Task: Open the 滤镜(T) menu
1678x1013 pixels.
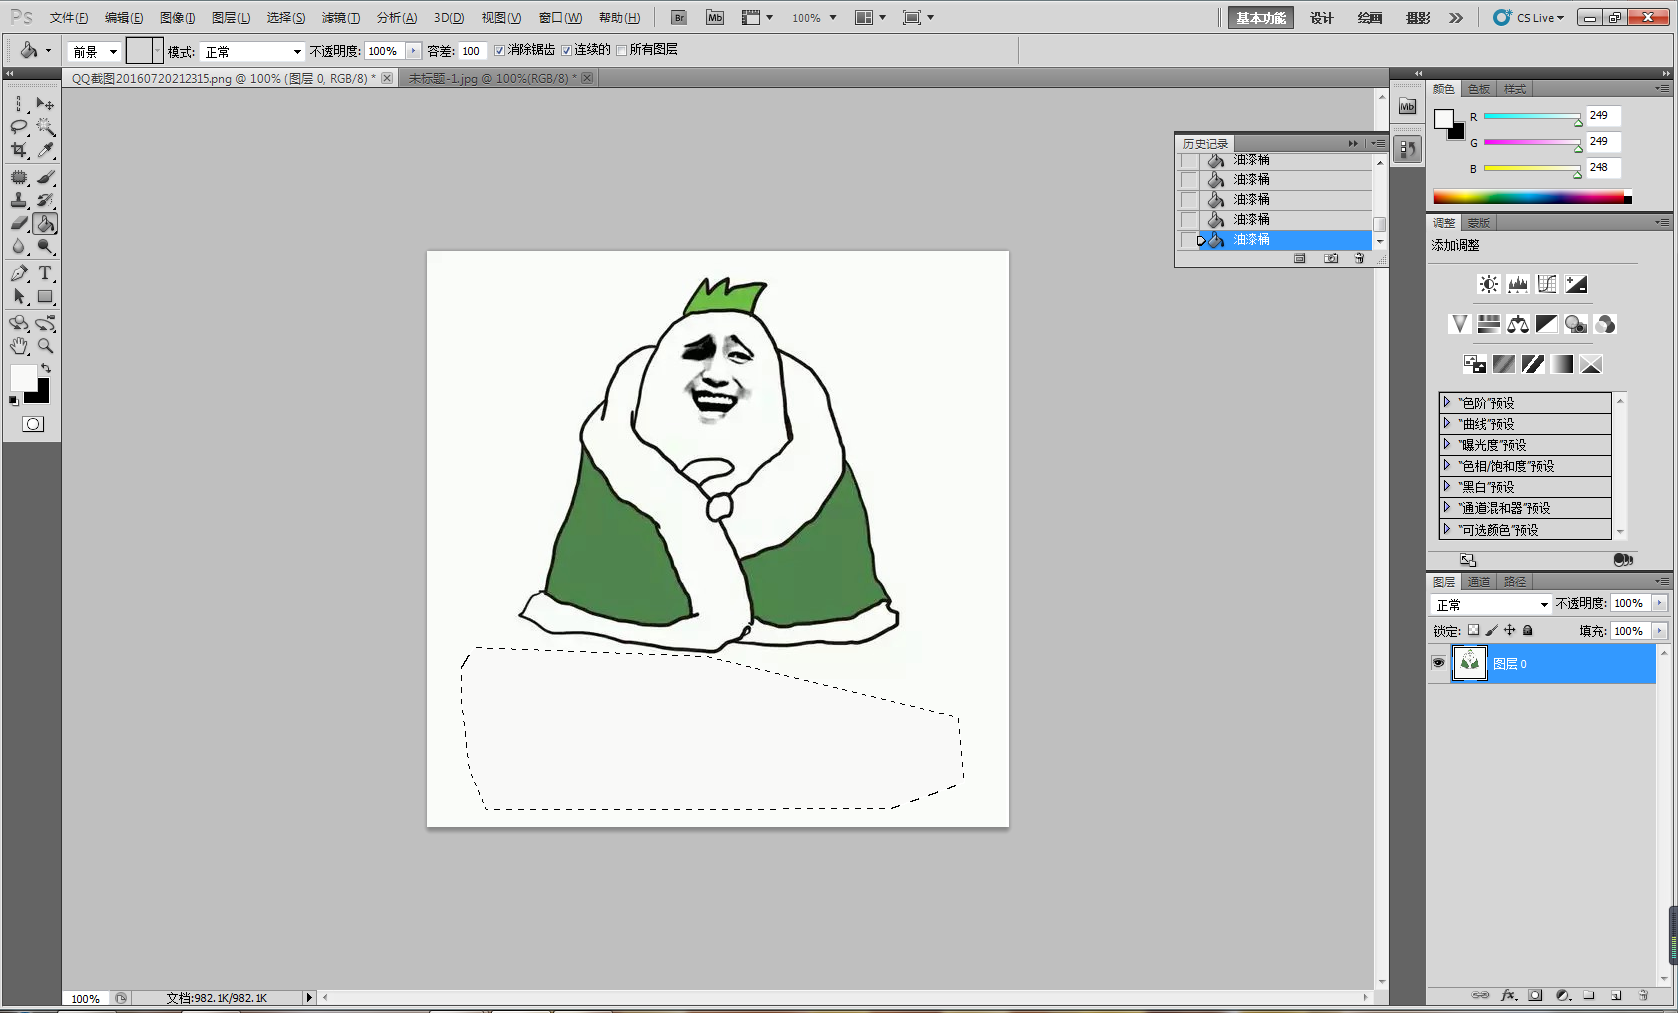Action: tap(340, 18)
